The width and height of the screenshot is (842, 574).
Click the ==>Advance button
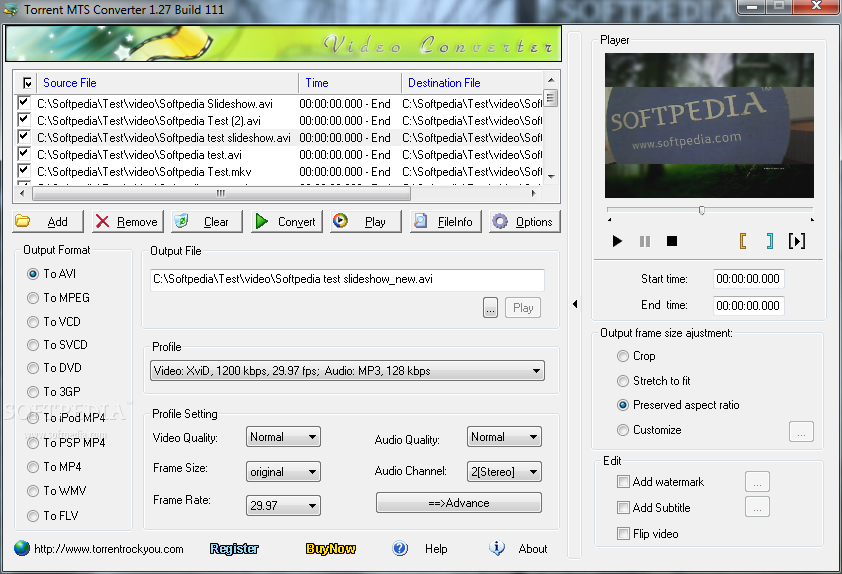pos(459,503)
